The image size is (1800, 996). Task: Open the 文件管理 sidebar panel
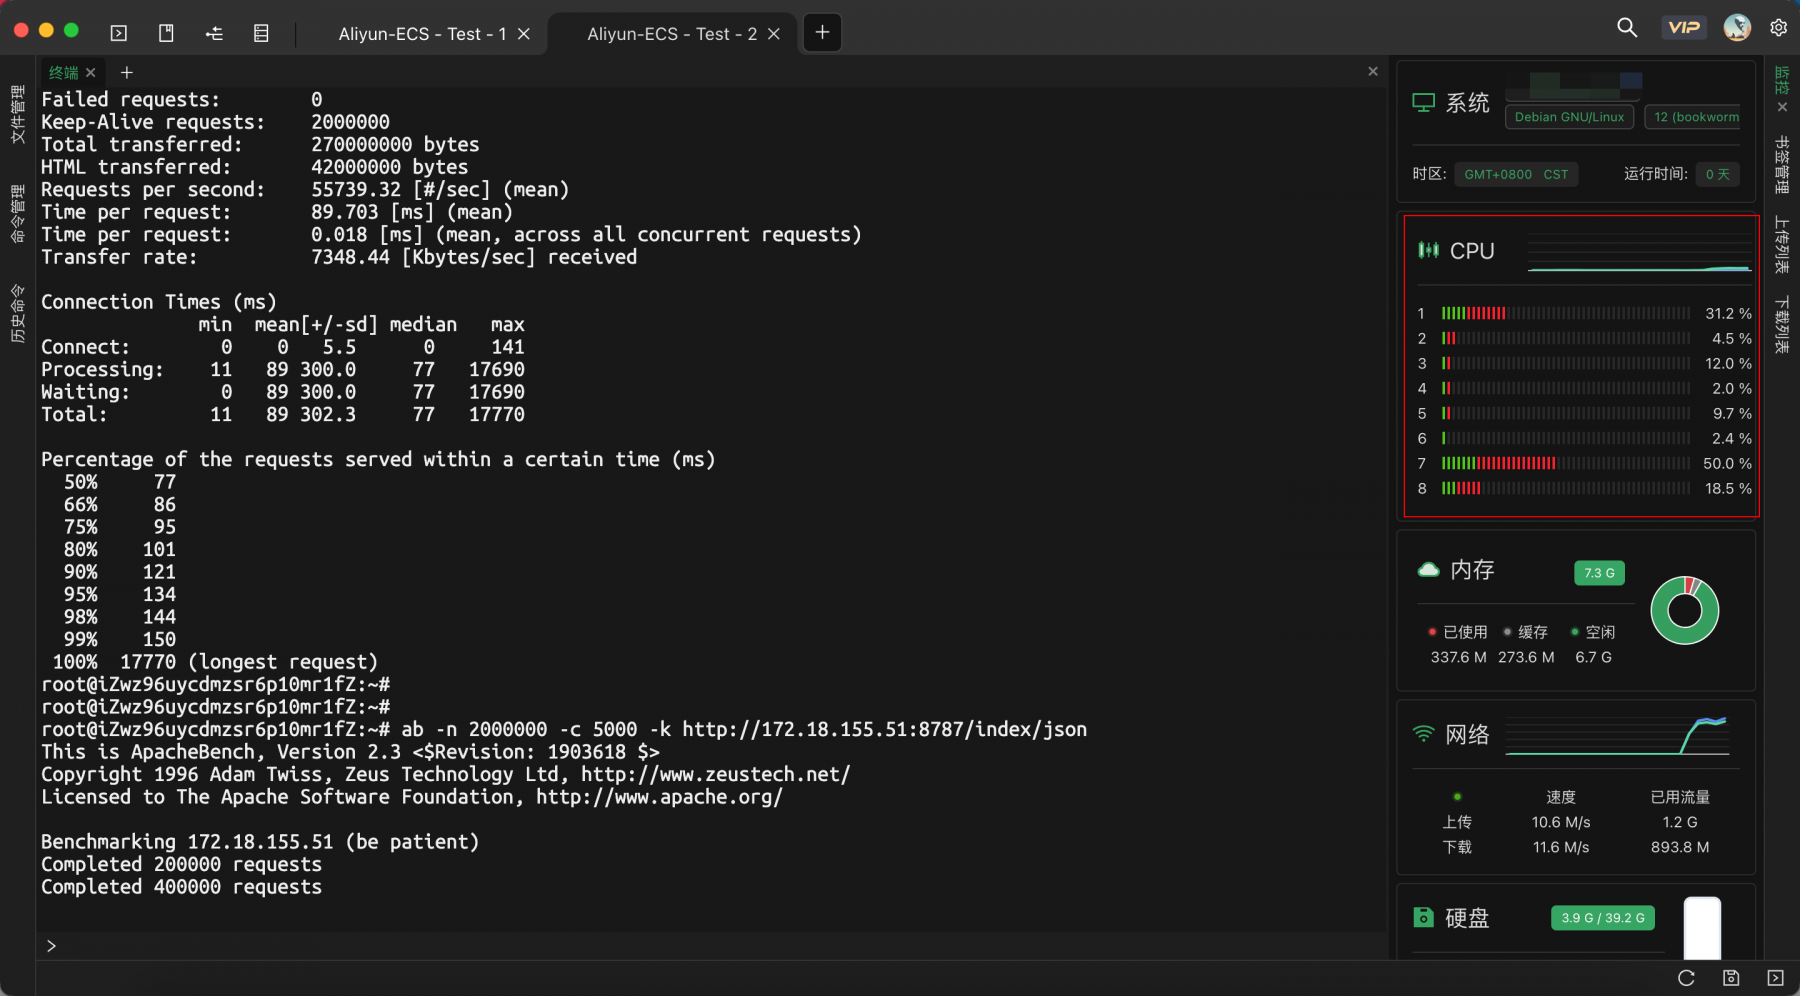tap(17, 114)
